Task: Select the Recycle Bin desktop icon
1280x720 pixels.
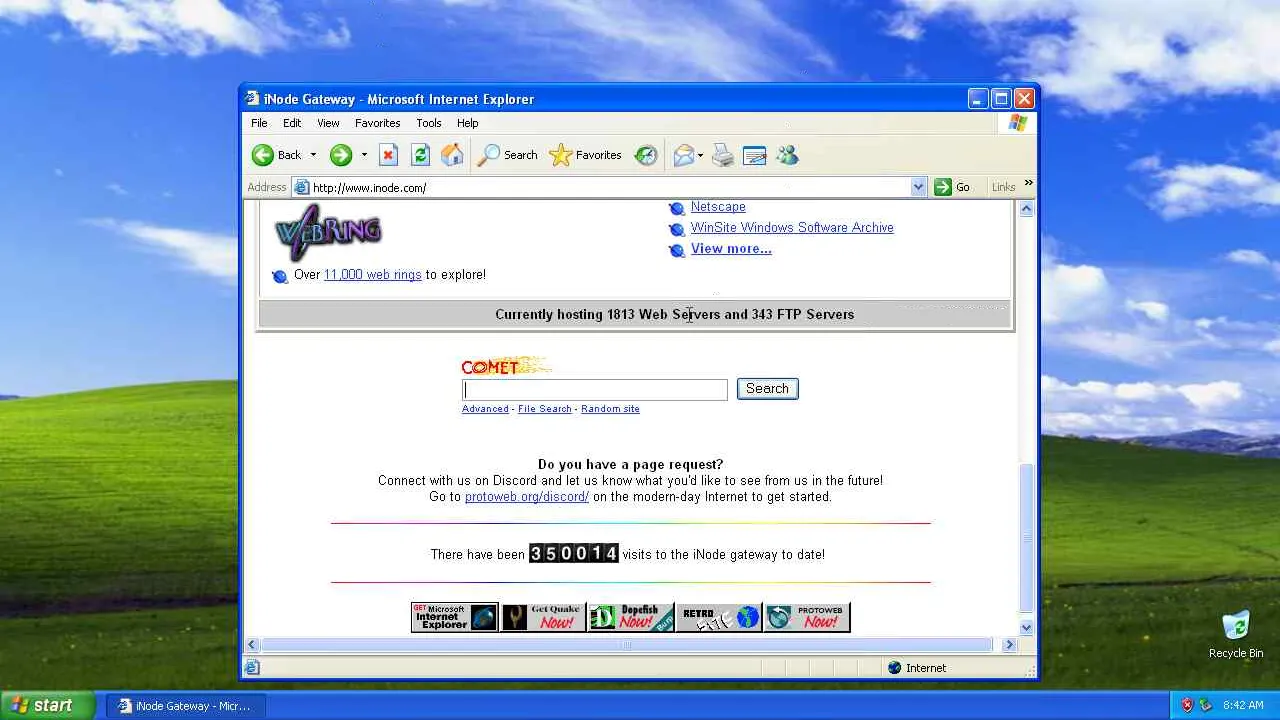Action: 1236,635
